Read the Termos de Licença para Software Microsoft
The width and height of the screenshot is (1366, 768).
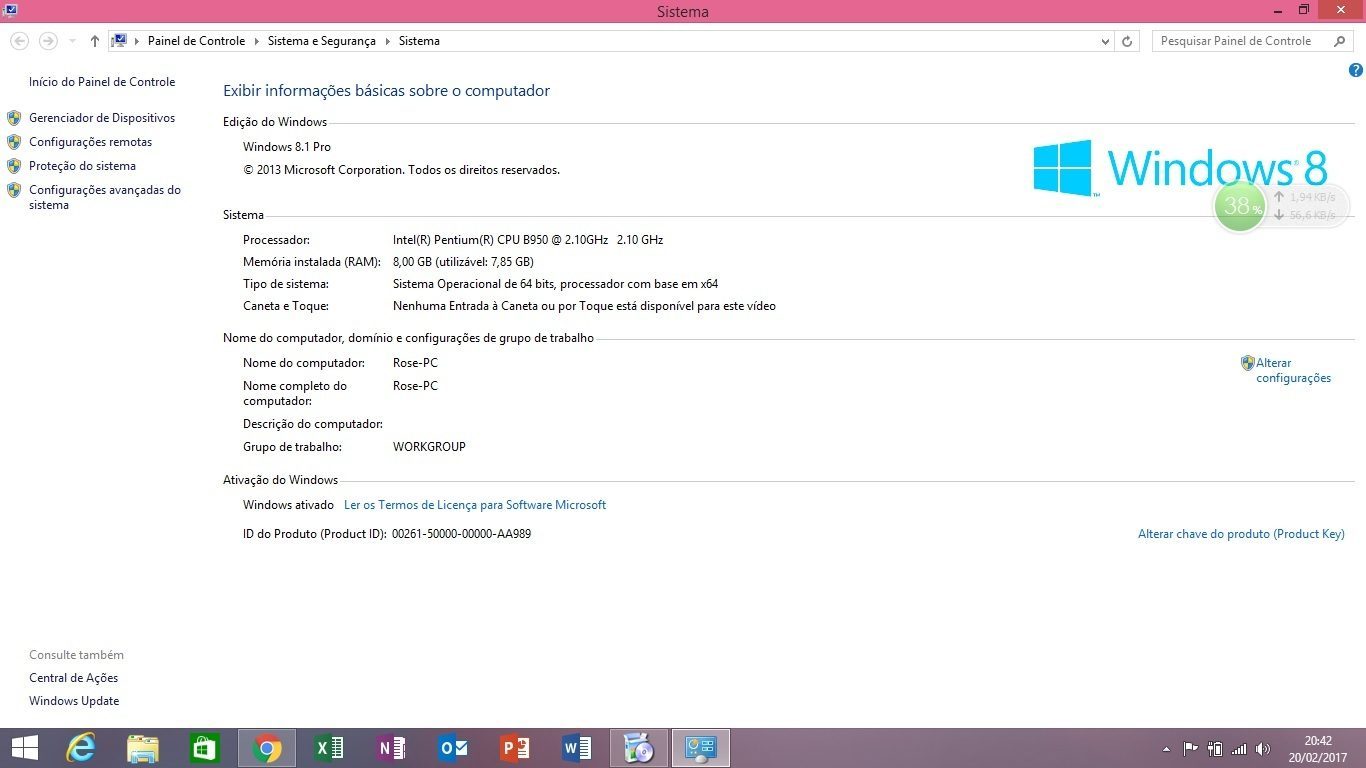coord(475,505)
